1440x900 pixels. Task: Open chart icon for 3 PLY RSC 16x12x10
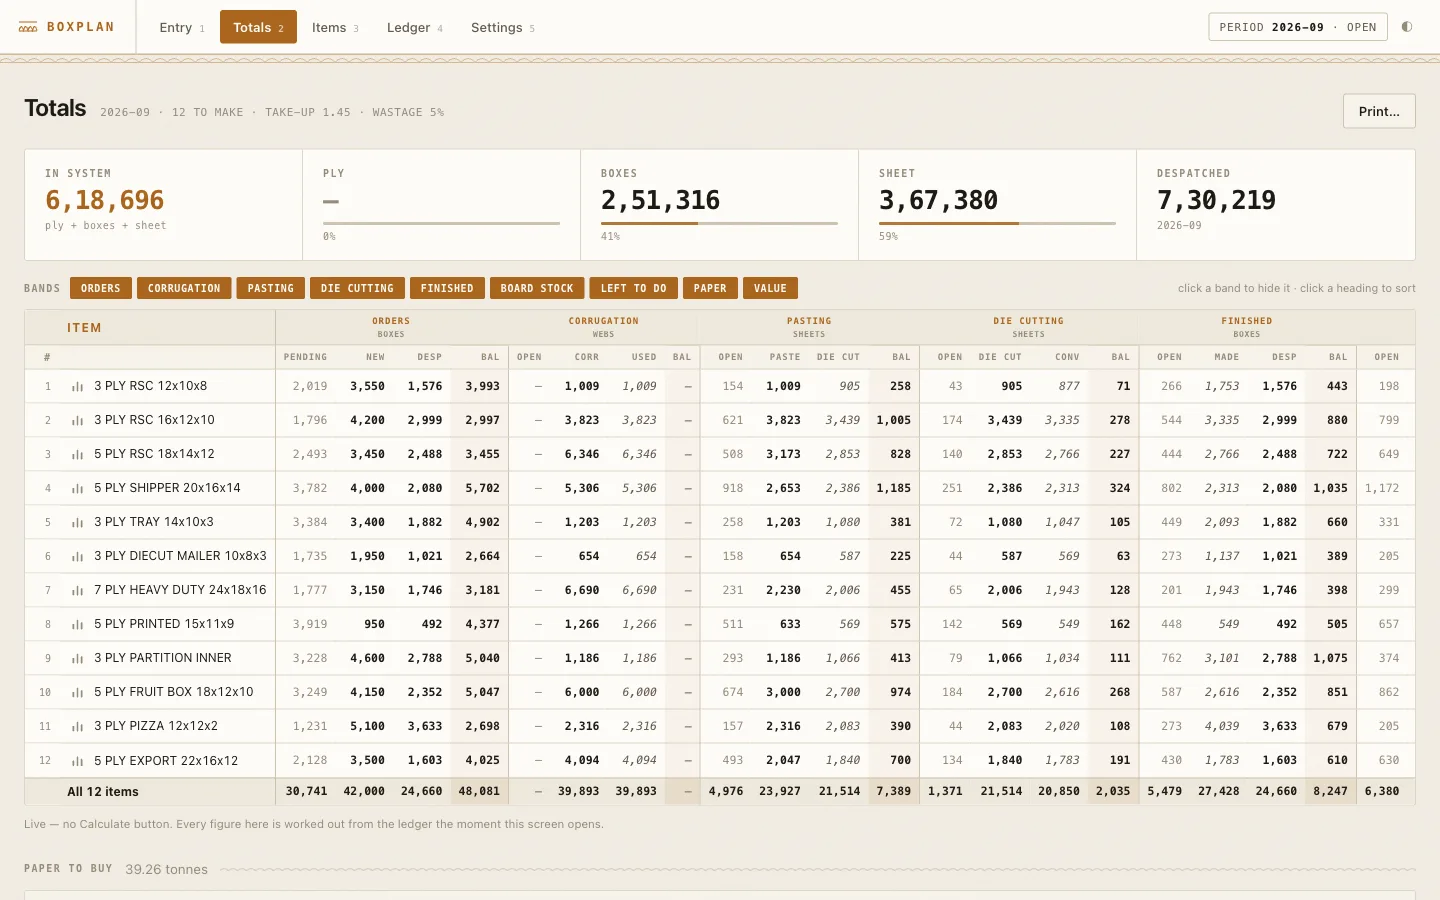pyautogui.click(x=77, y=420)
